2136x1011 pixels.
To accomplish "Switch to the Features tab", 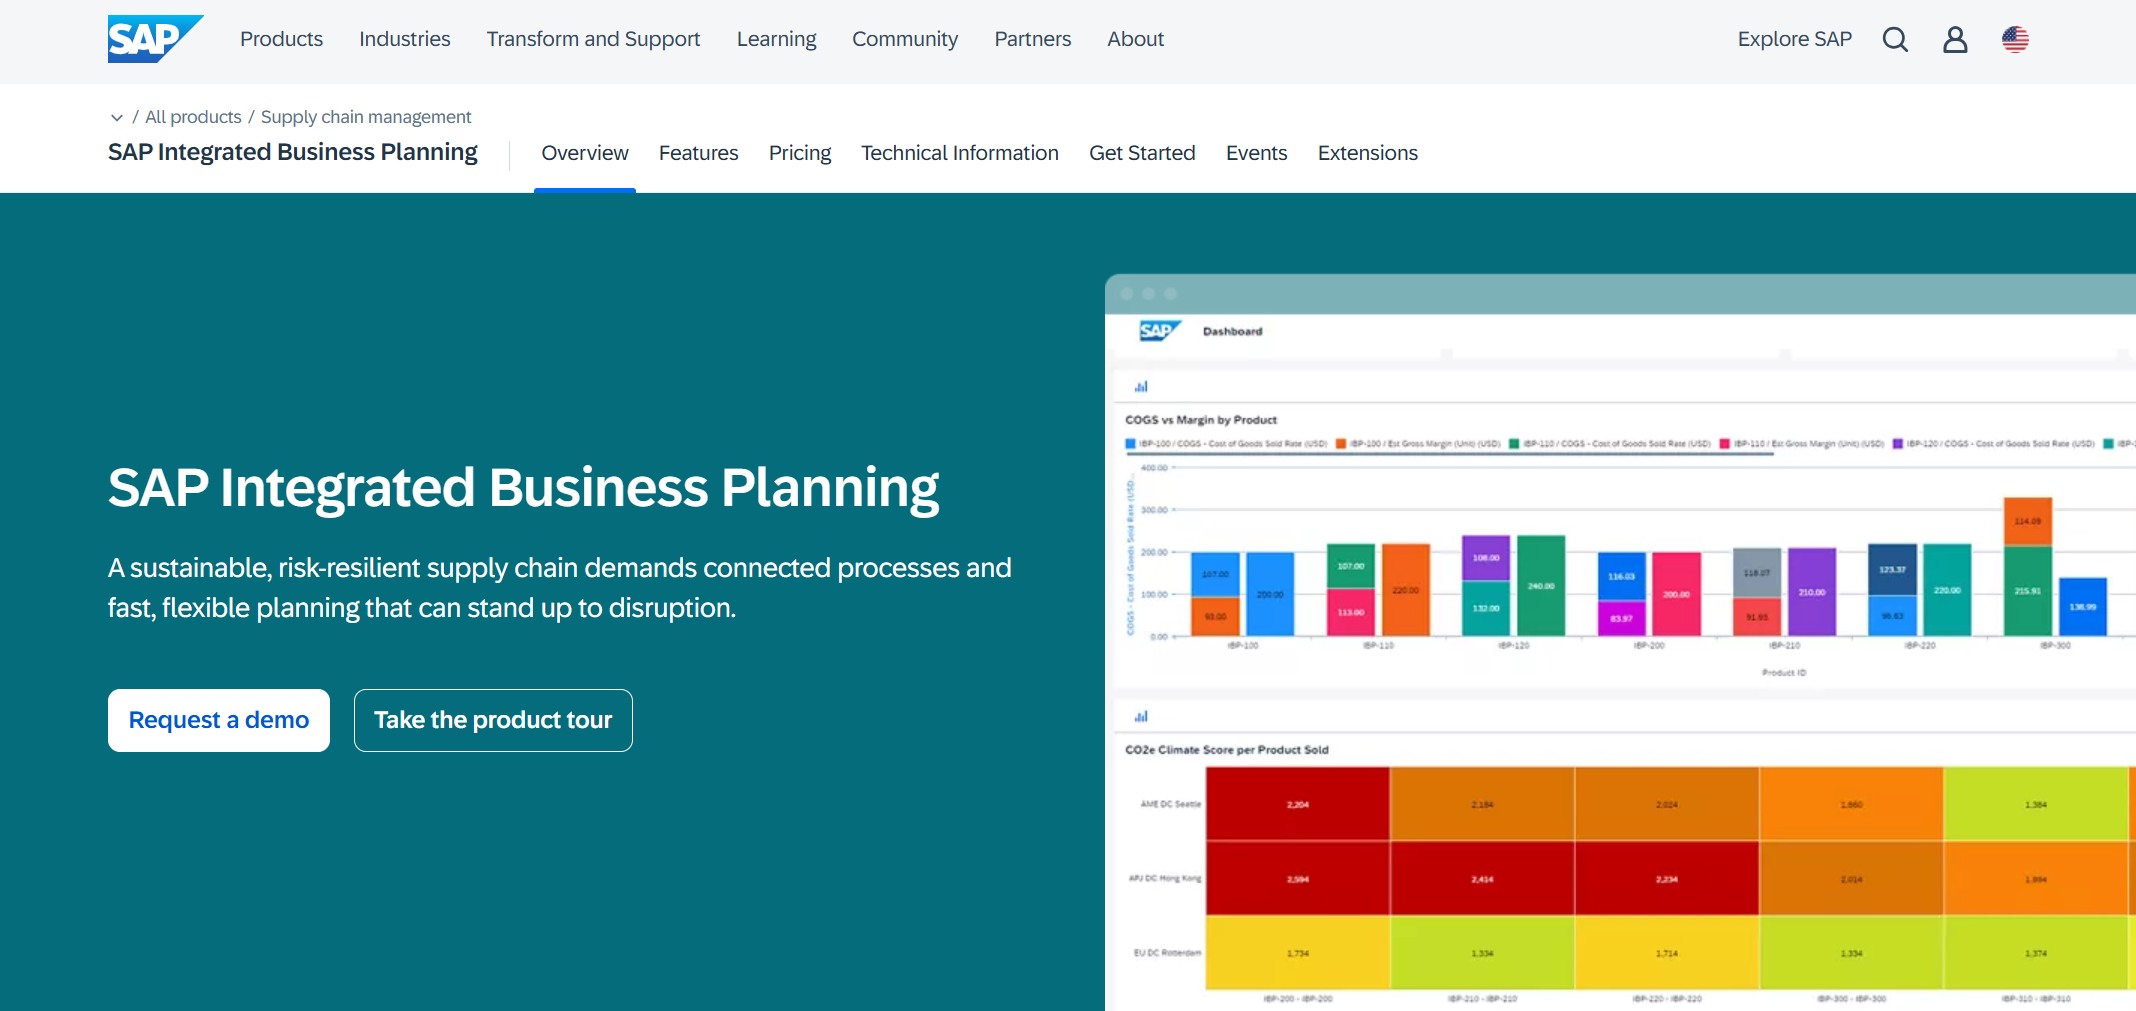I will pyautogui.click(x=698, y=153).
